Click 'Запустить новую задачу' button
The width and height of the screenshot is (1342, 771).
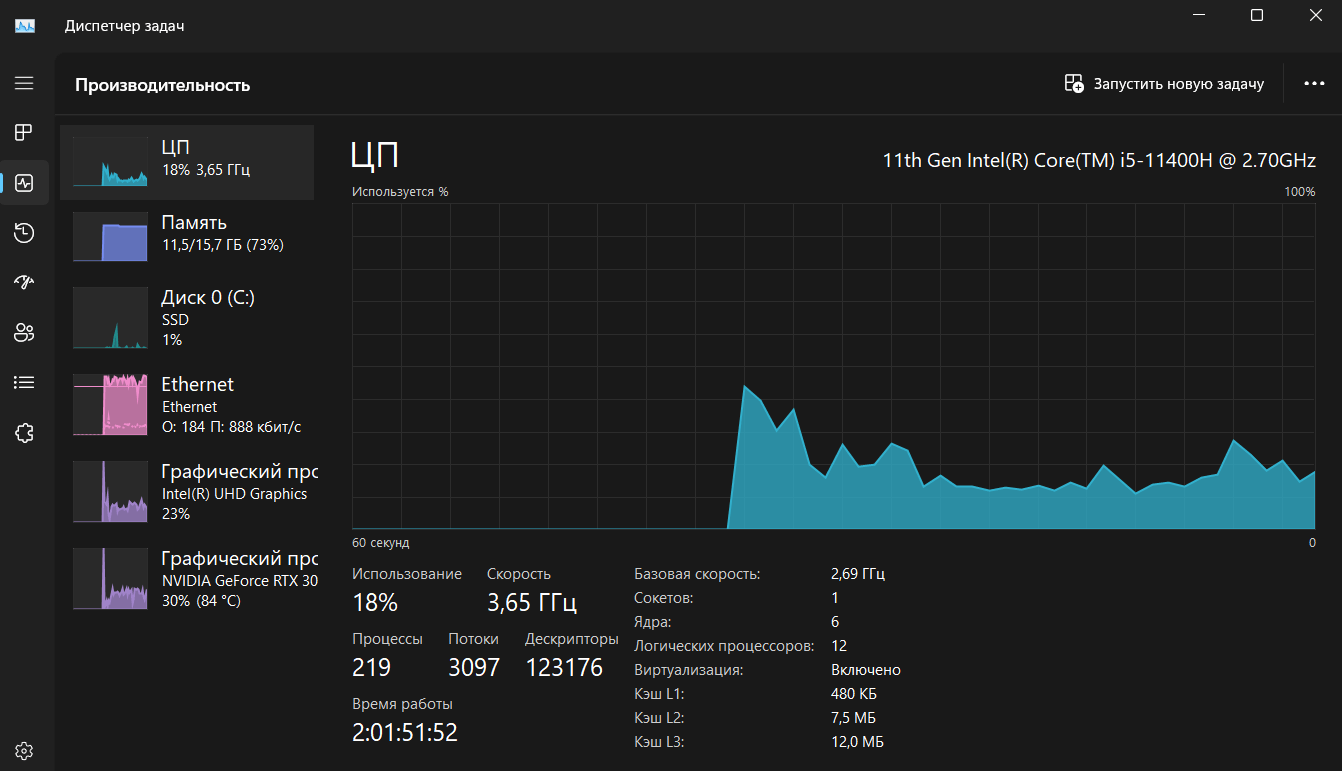[x=1164, y=84]
